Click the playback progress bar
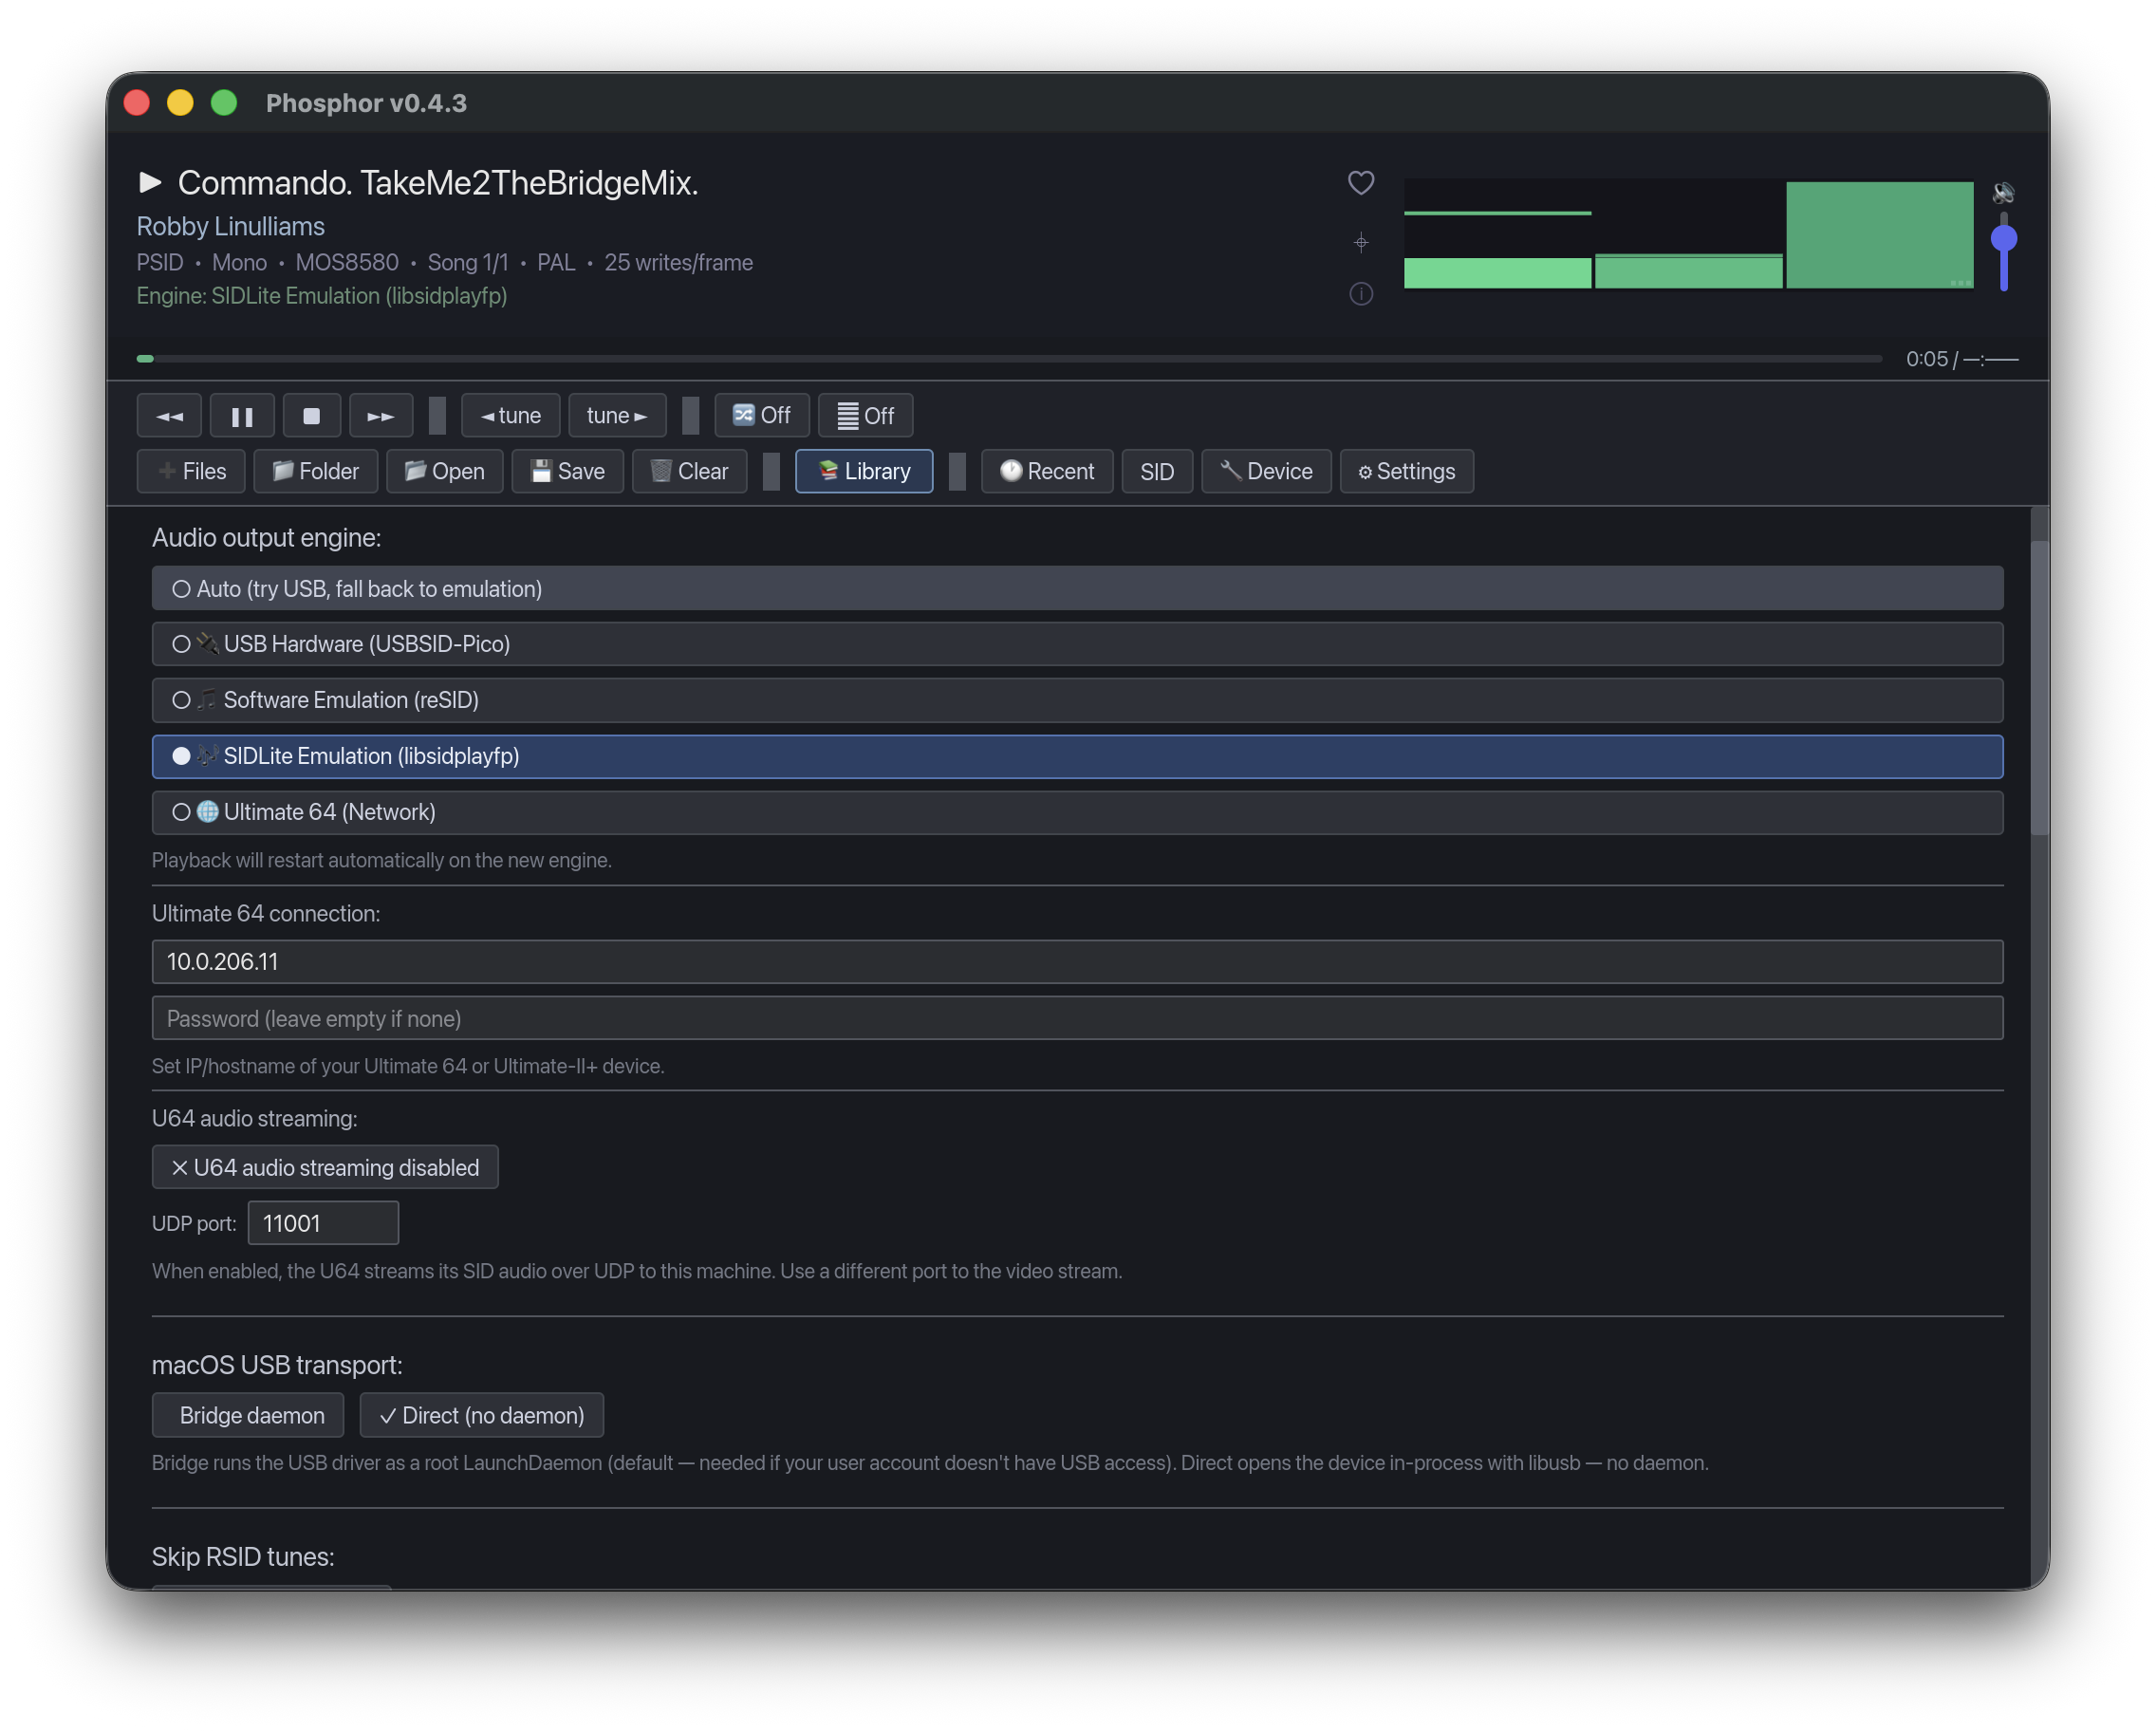The image size is (2156, 1731). [x=1009, y=359]
